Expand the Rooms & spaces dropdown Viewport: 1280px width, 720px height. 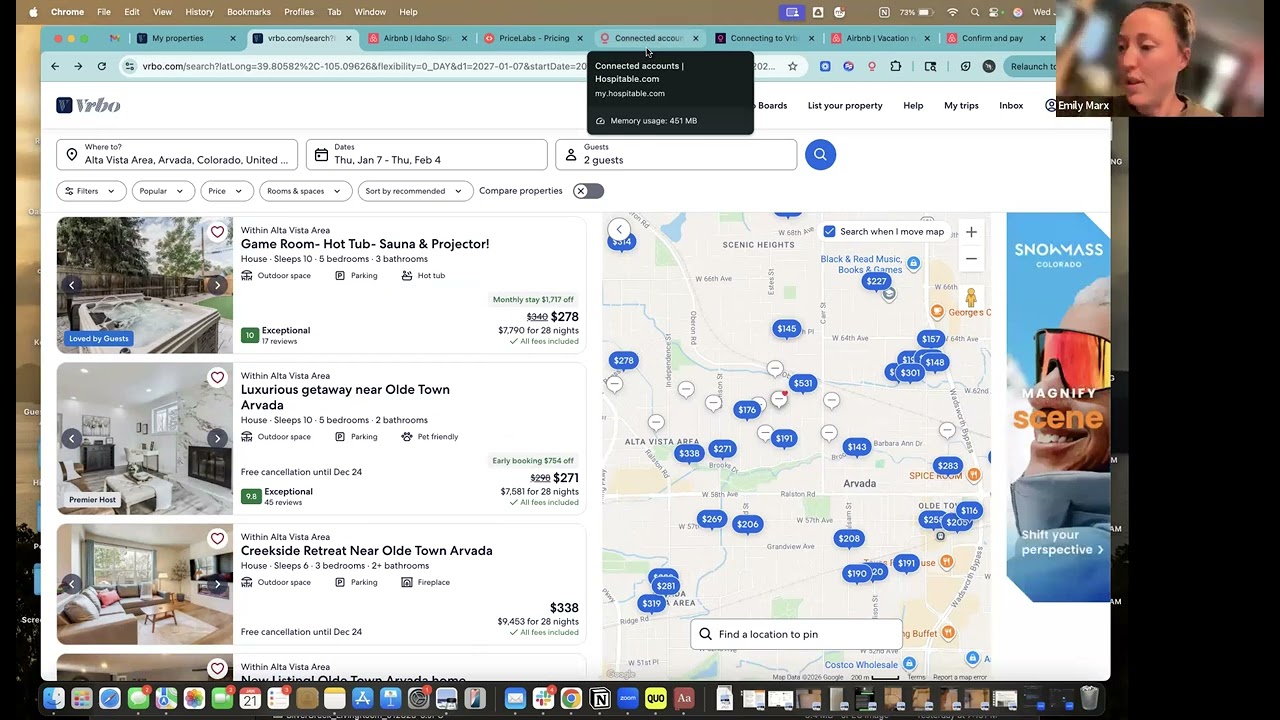click(305, 191)
